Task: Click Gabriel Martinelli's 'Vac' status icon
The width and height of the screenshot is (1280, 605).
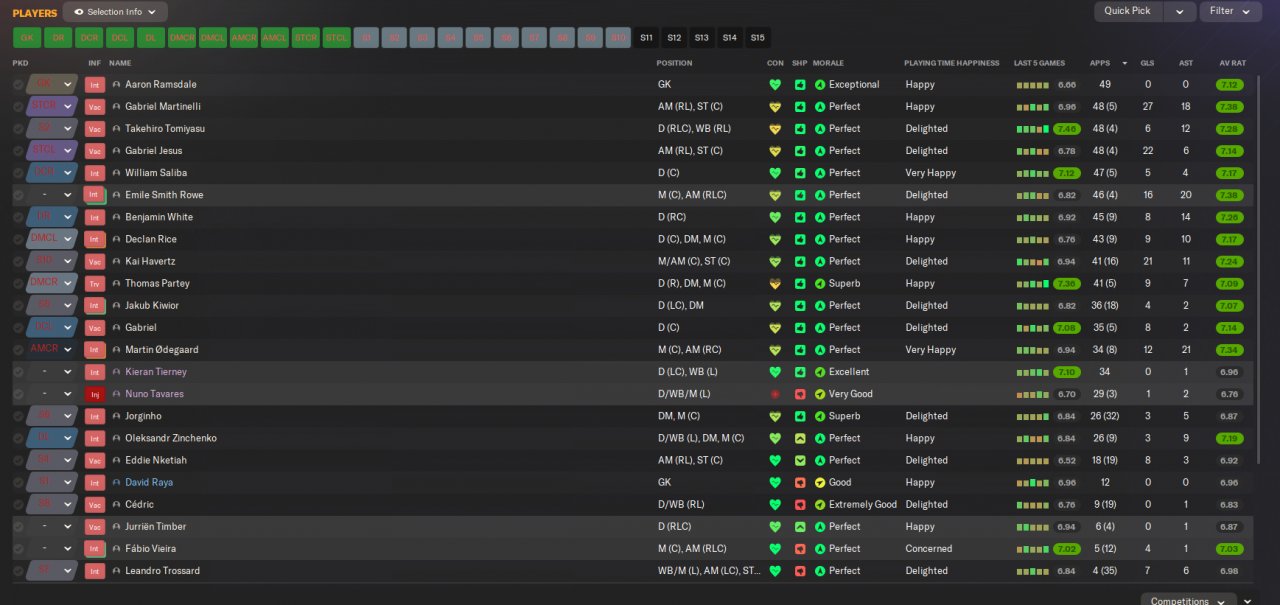Action: point(95,107)
